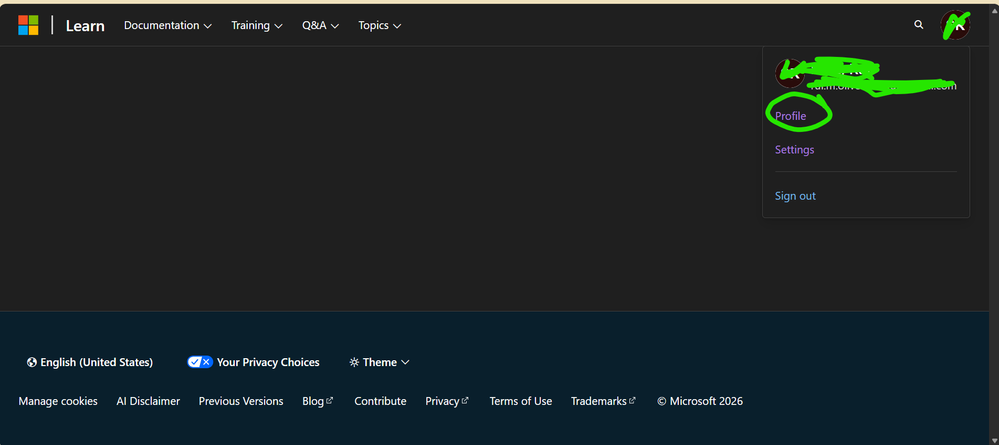Click the page scrollbar down arrow
This screenshot has width=999, height=445.
tap(994, 440)
